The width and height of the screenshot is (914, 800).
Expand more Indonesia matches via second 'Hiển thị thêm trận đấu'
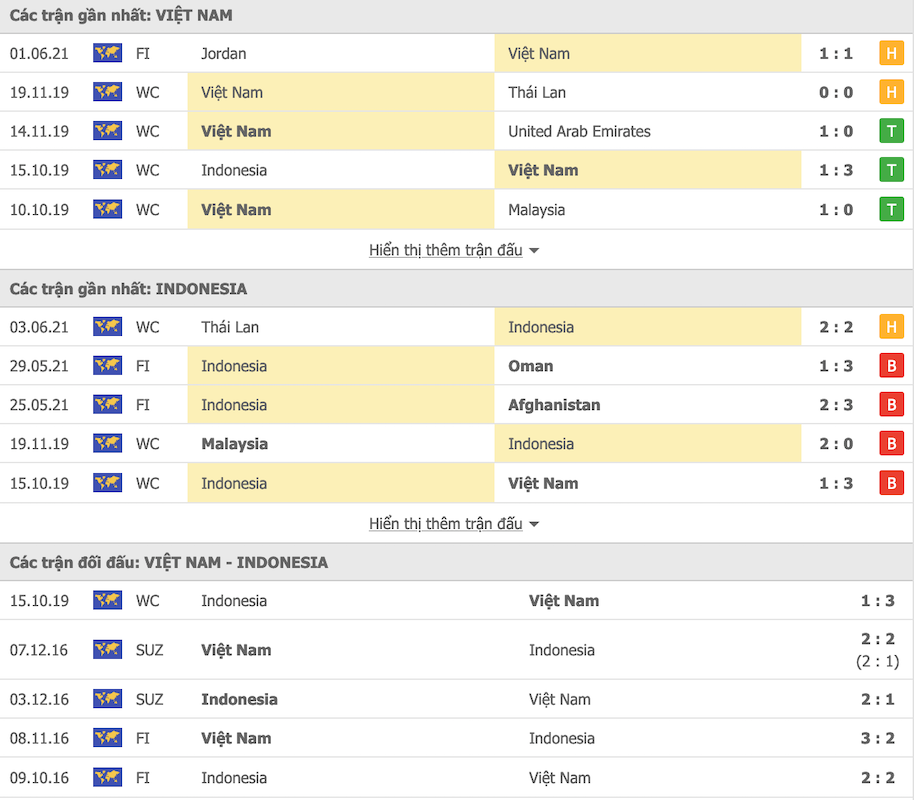pyautogui.click(x=446, y=524)
